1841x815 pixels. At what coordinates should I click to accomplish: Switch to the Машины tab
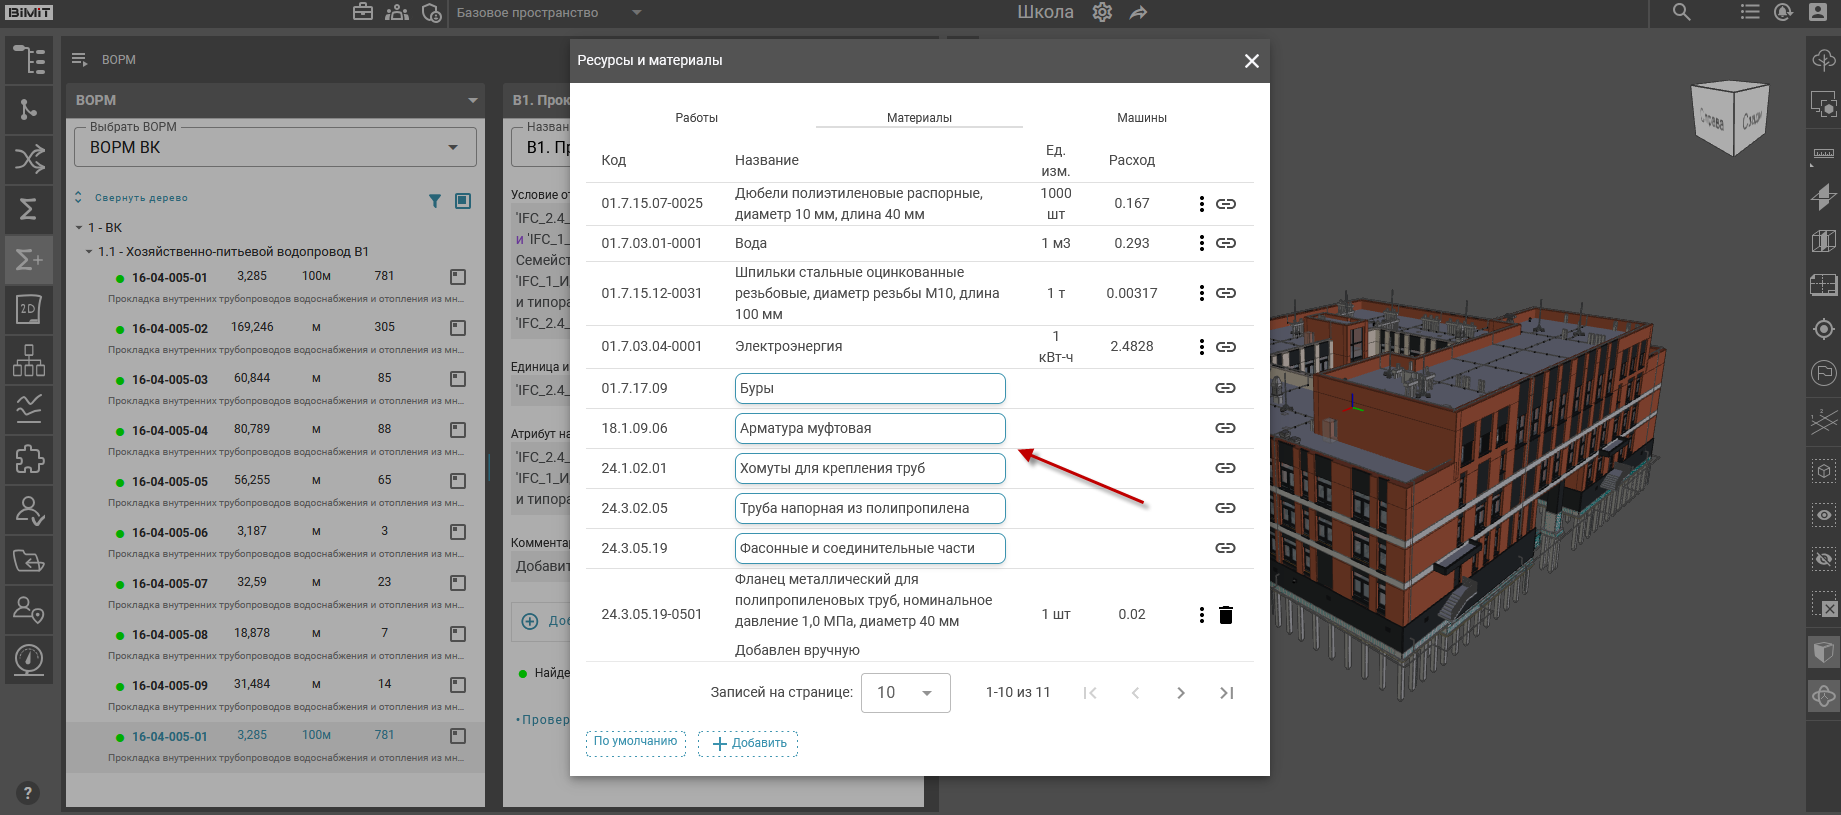click(1141, 118)
